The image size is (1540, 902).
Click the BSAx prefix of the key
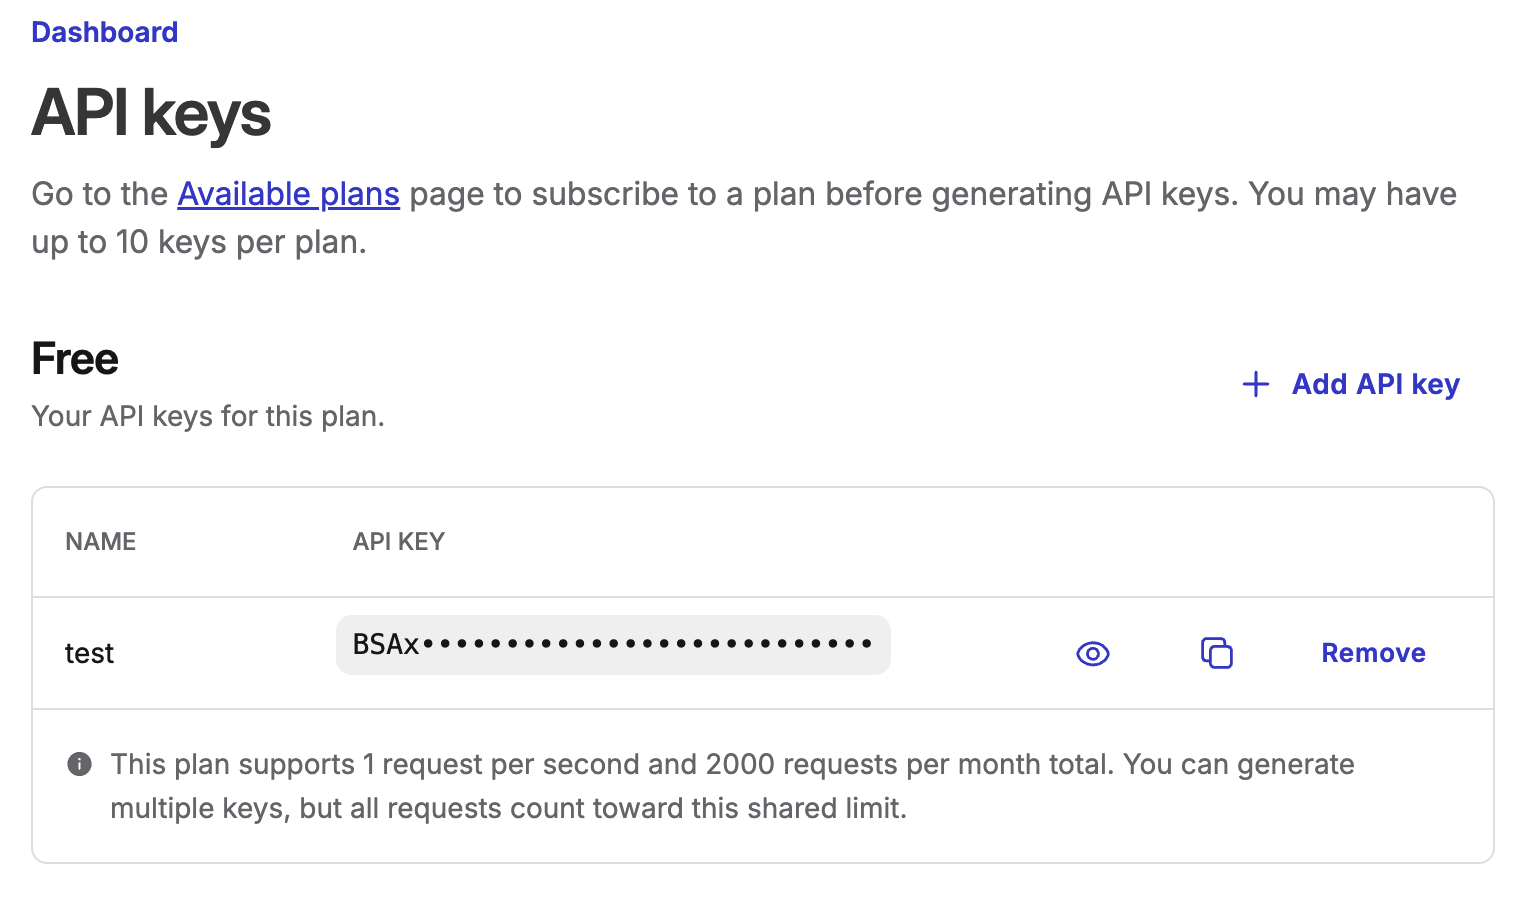tap(386, 645)
